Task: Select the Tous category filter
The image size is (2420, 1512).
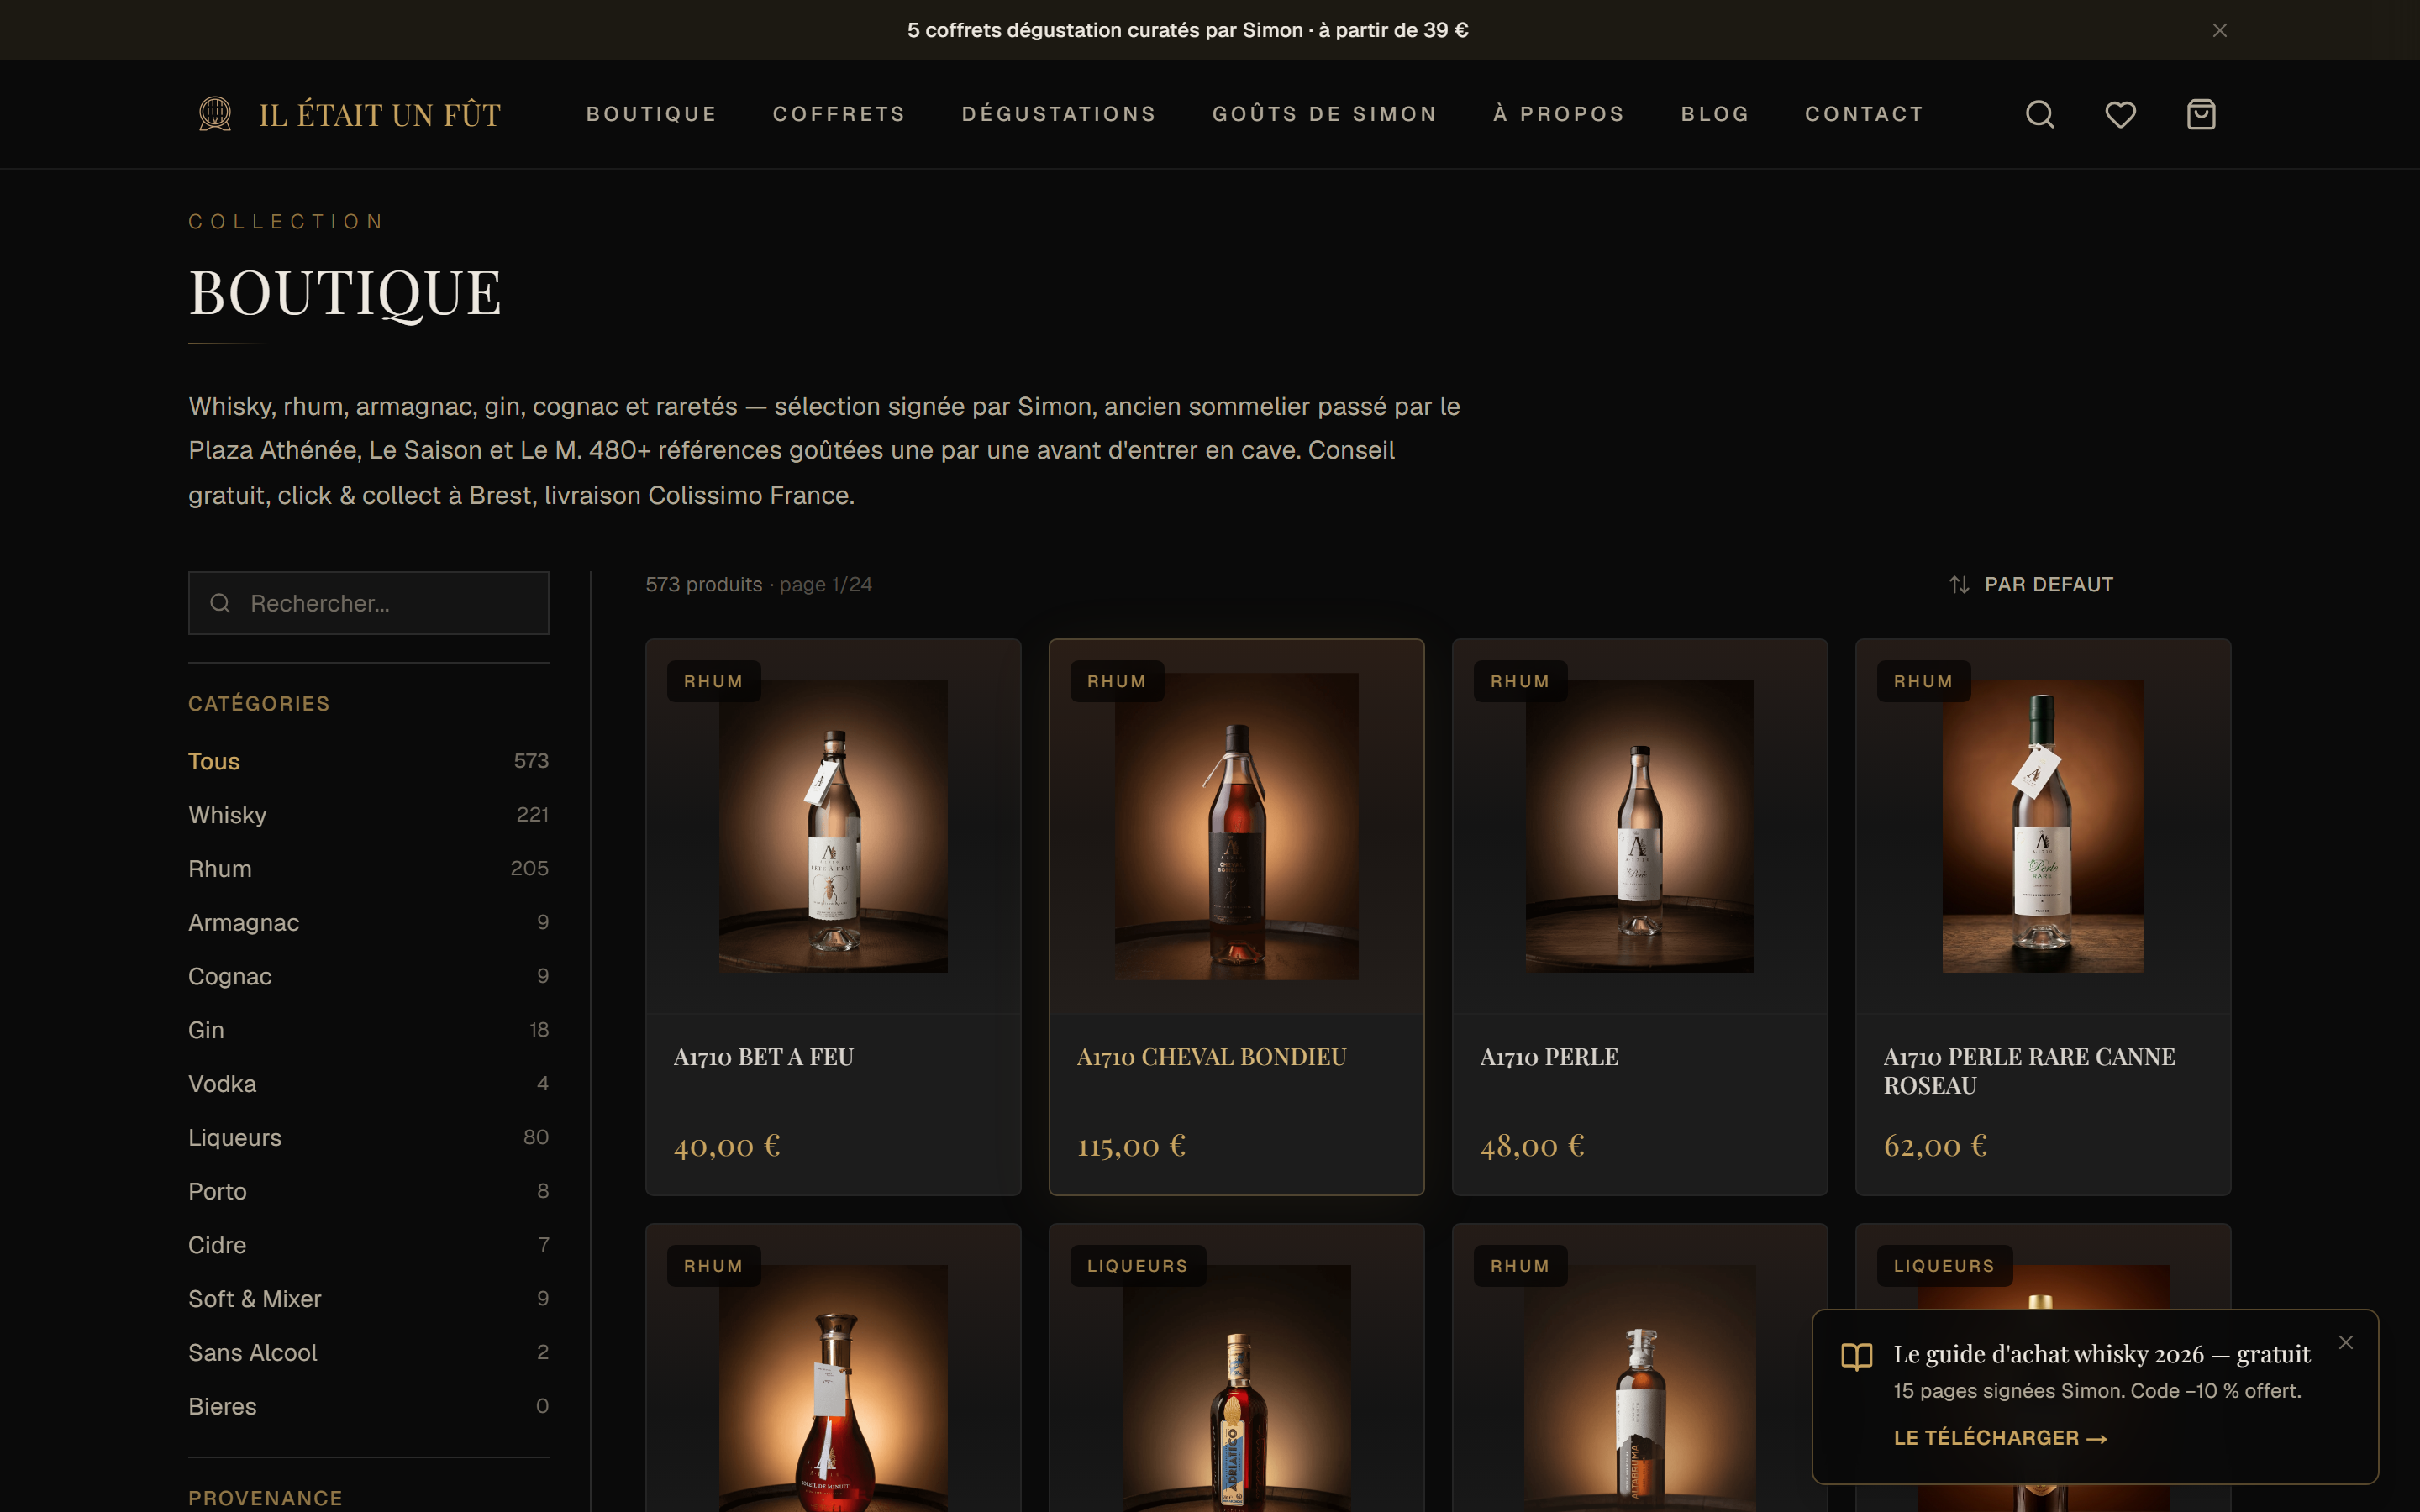Action: click(368, 761)
